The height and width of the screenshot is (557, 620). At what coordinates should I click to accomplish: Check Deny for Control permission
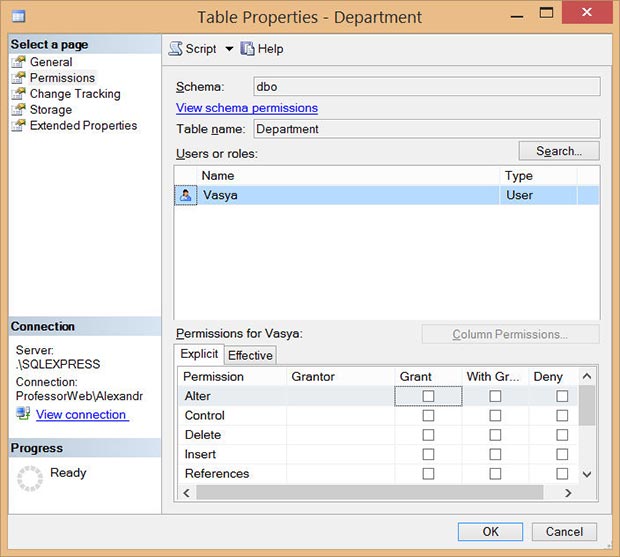tap(562, 415)
